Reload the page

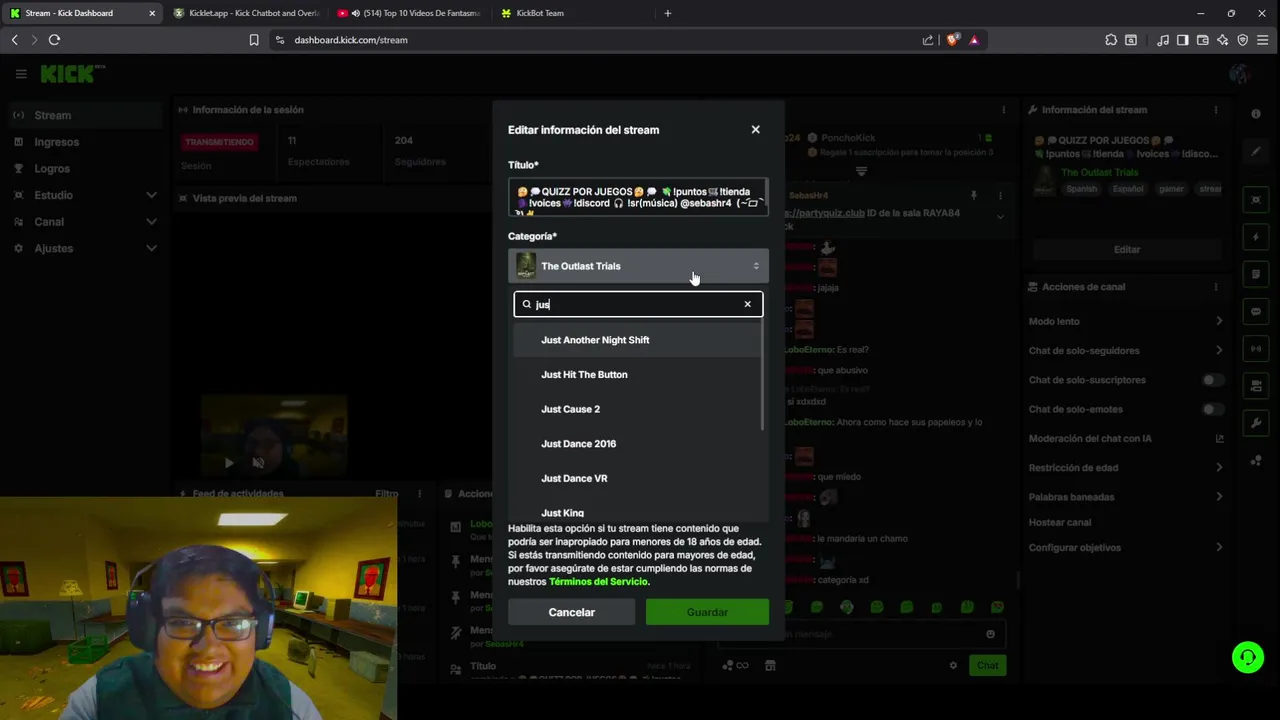(x=54, y=40)
